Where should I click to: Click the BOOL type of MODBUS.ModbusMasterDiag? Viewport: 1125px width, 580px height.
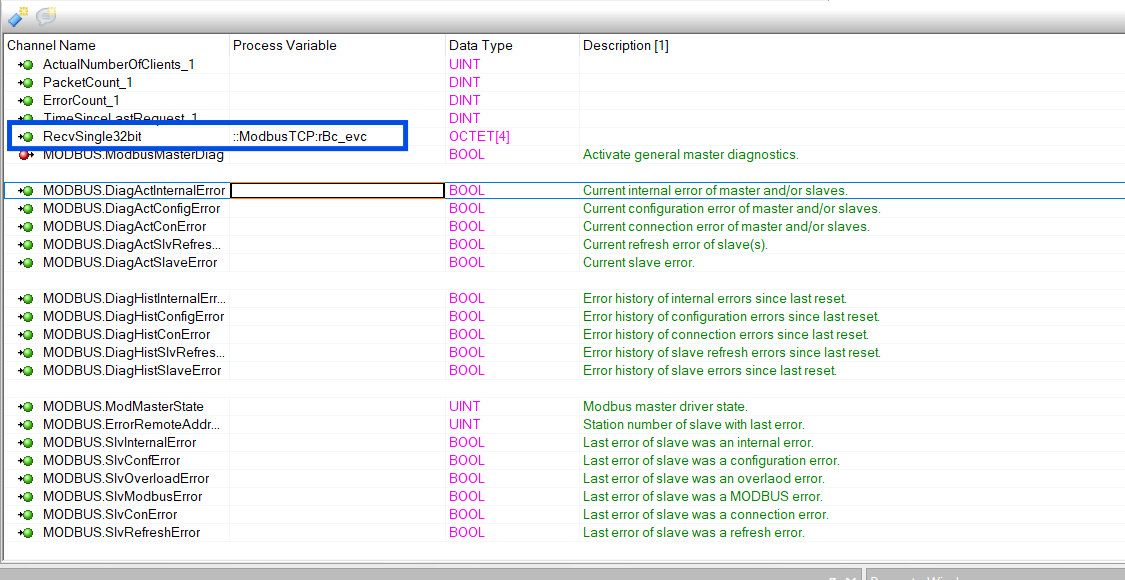click(x=466, y=154)
